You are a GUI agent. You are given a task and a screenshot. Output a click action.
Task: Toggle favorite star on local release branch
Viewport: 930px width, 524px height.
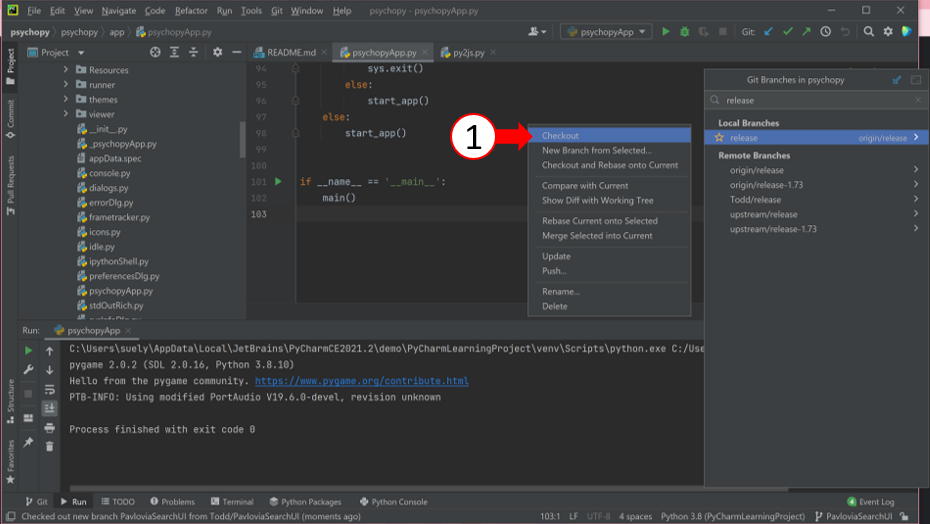719,138
